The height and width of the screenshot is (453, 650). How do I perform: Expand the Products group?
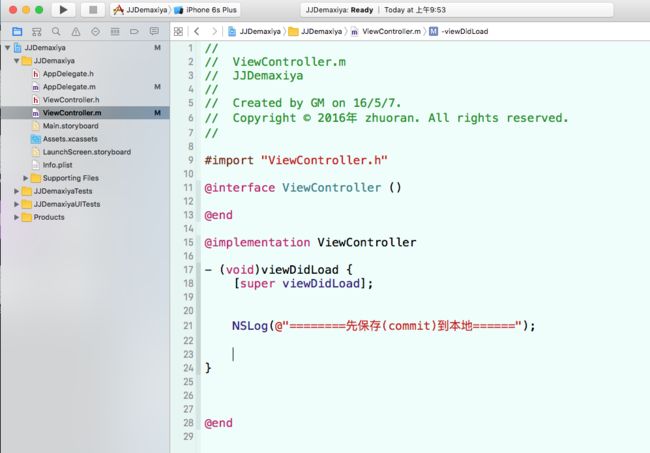pos(17,217)
